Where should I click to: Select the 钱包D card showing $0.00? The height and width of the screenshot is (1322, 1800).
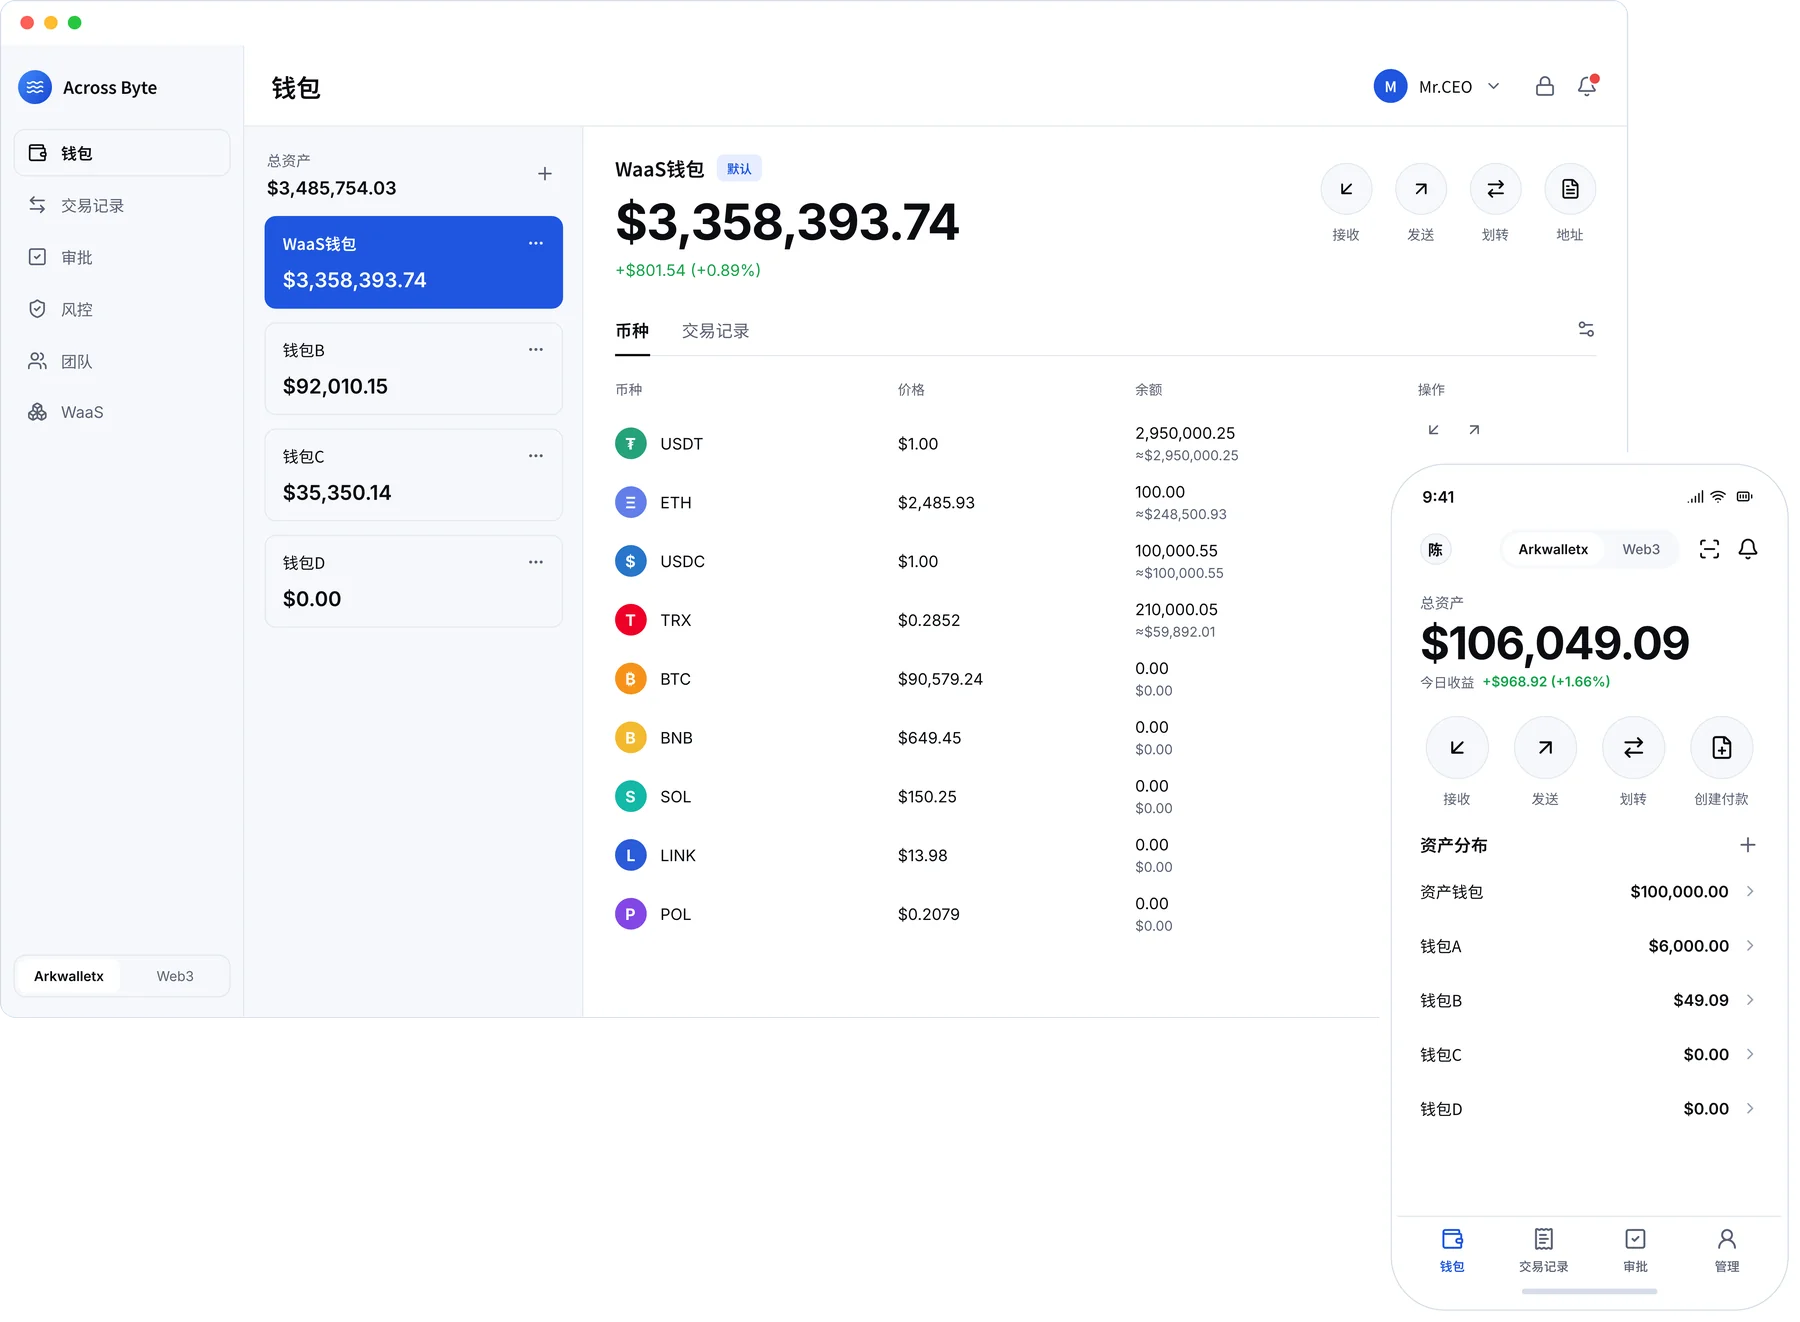(414, 582)
